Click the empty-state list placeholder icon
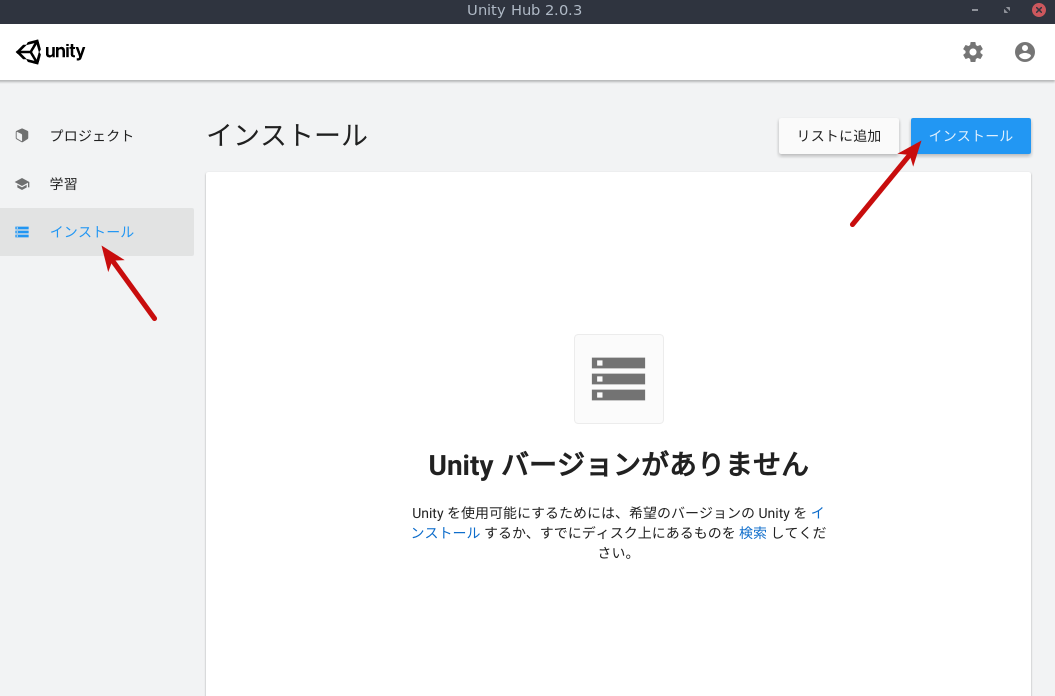Viewport: 1055px width, 696px height. click(x=618, y=378)
